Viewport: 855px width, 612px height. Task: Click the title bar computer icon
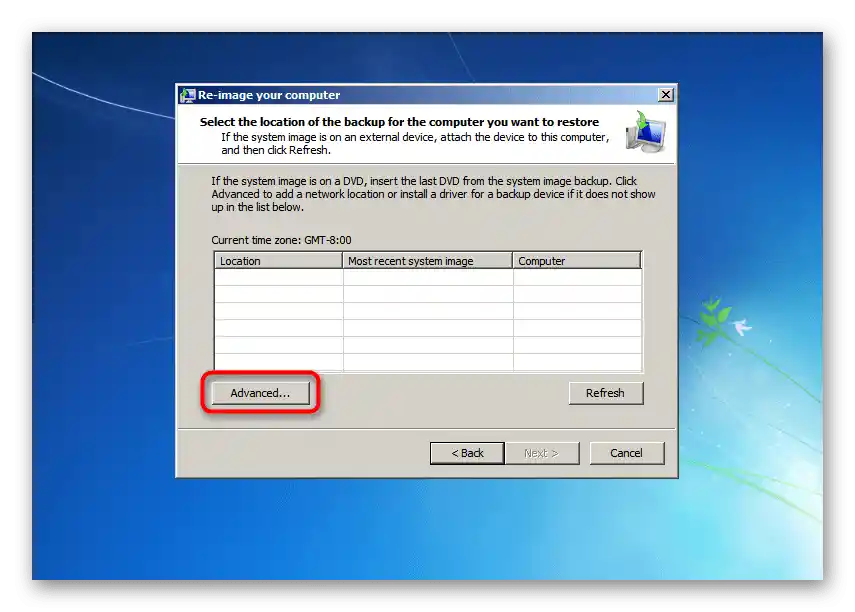(x=188, y=95)
